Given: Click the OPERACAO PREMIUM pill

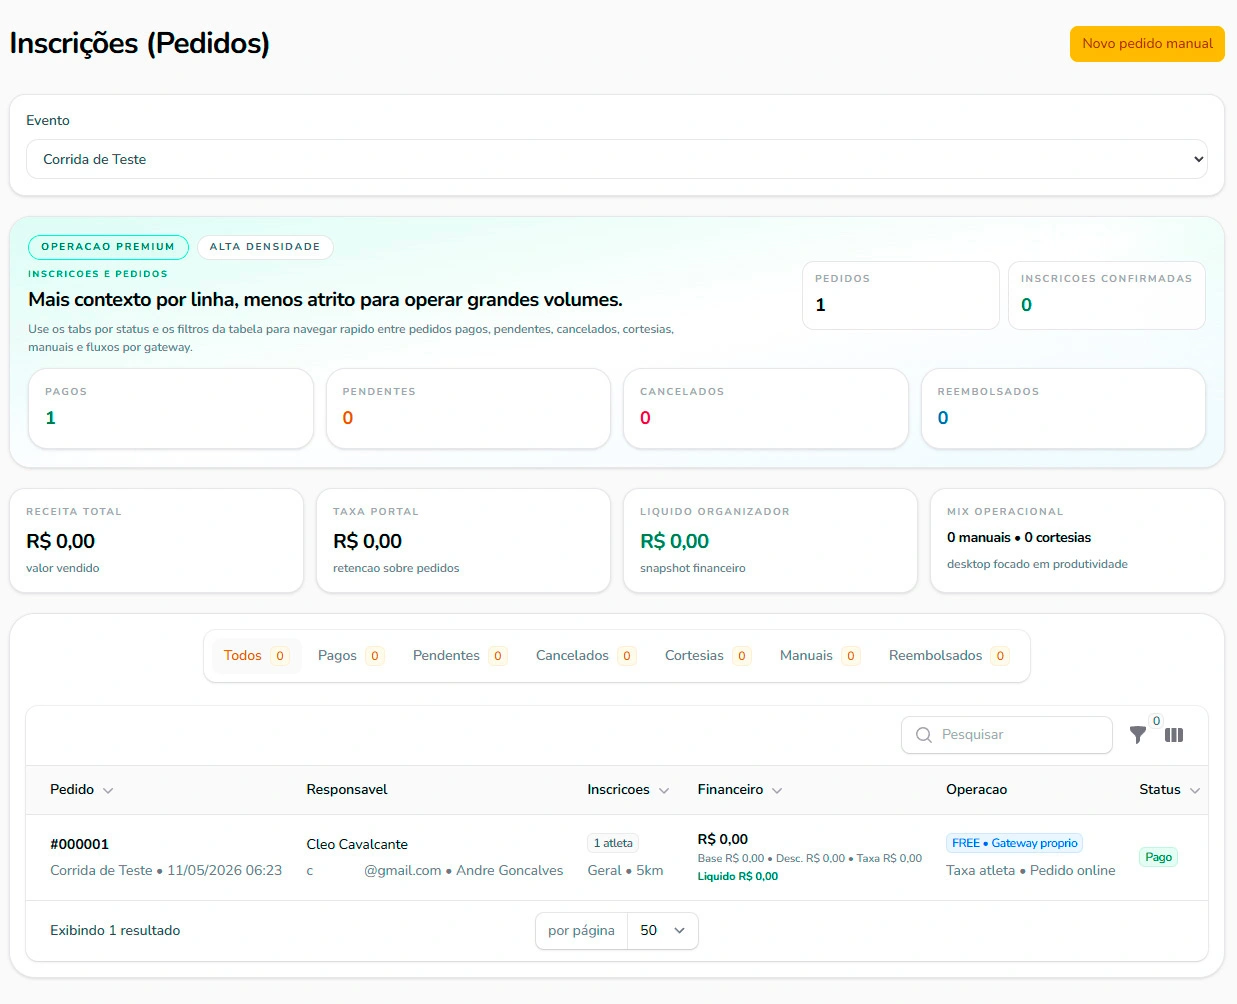Looking at the screenshot, I should [108, 247].
